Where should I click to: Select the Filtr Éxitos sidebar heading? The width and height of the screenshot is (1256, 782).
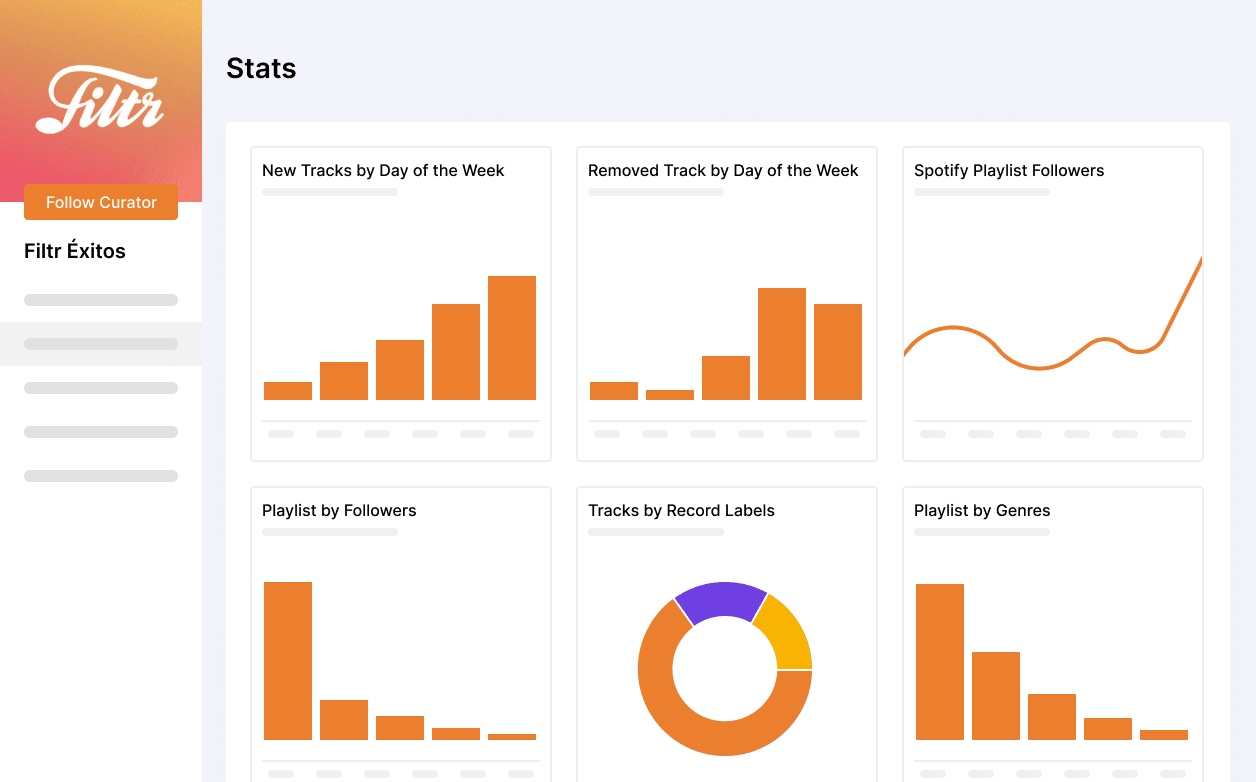click(75, 251)
